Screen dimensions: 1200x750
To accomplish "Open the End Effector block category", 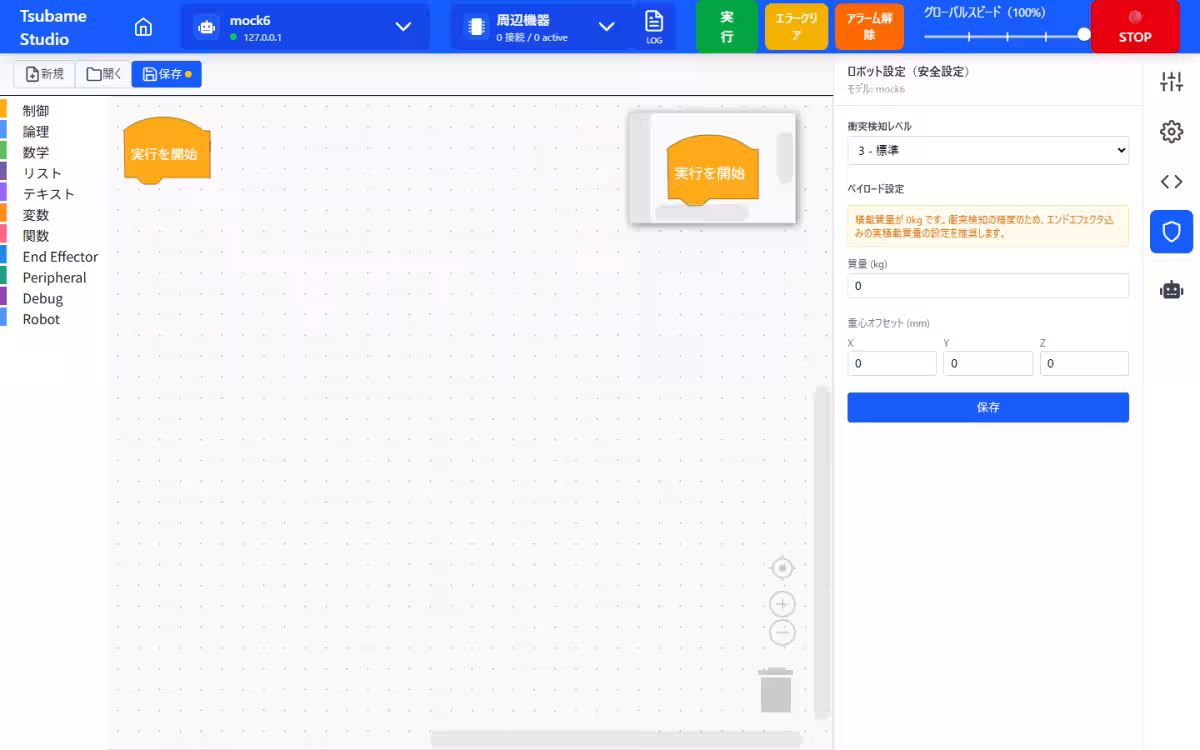I will 60,257.
